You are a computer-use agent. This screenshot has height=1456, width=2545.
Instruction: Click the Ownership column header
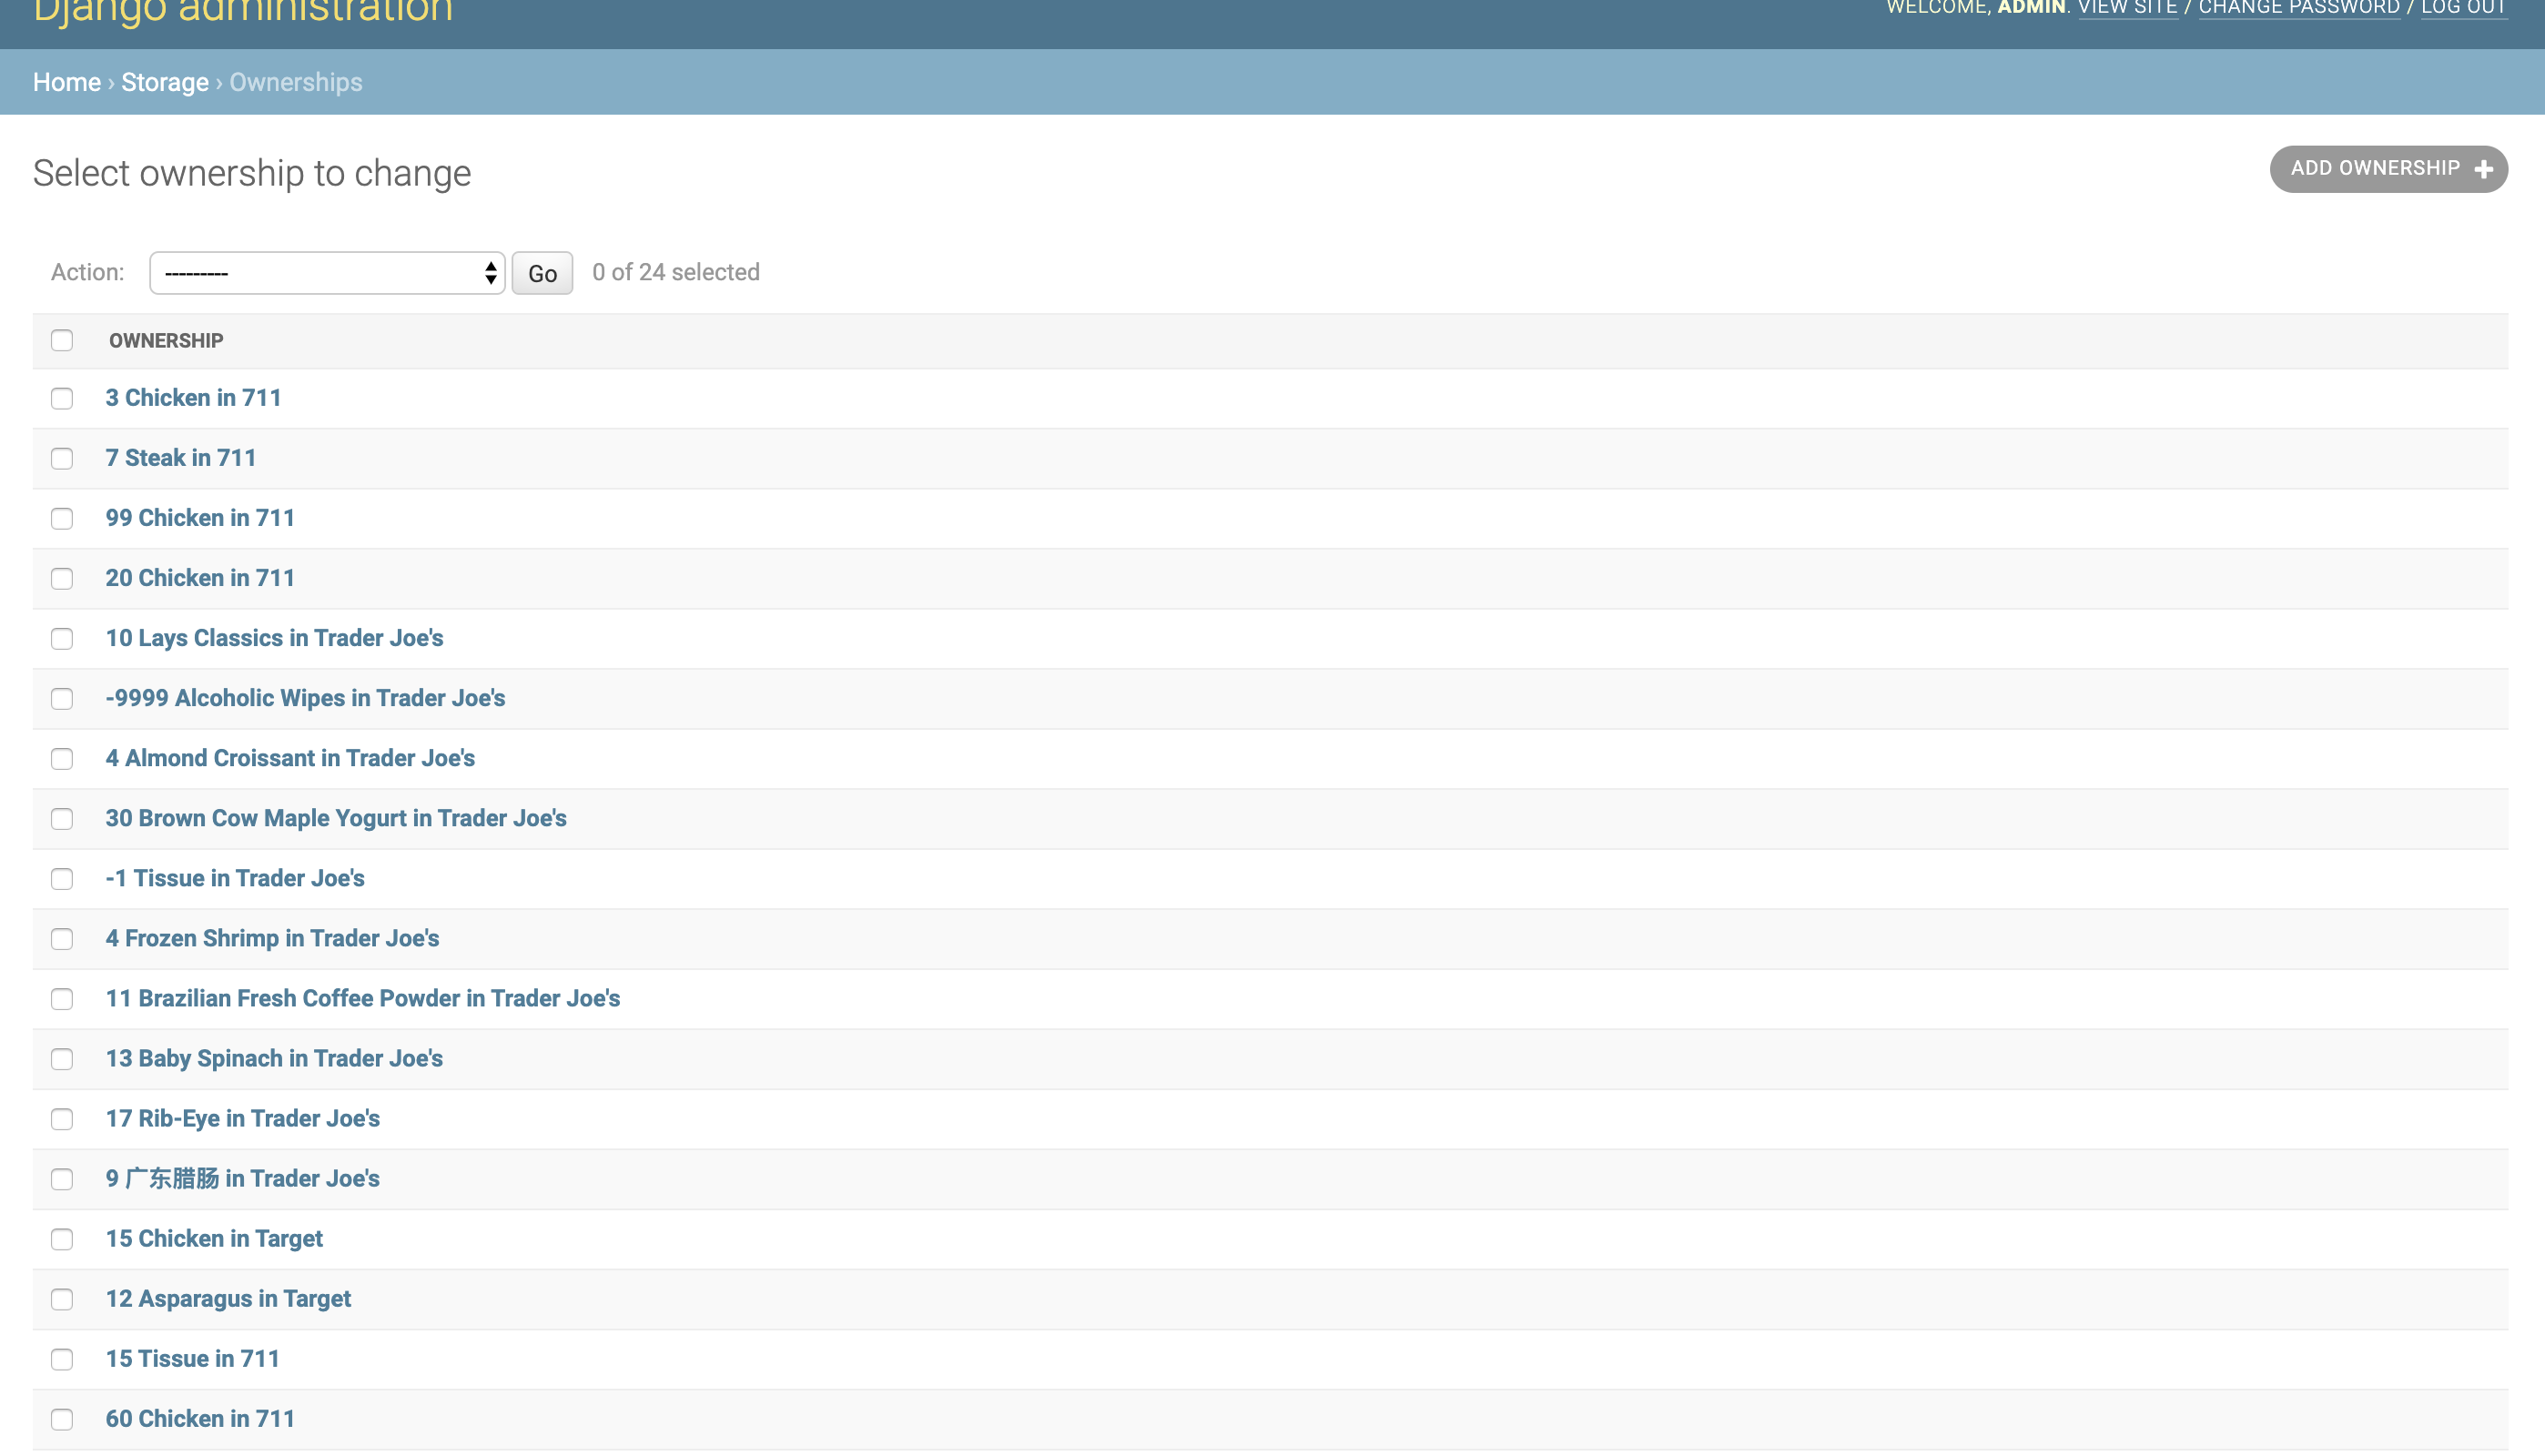tap(166, 341)
